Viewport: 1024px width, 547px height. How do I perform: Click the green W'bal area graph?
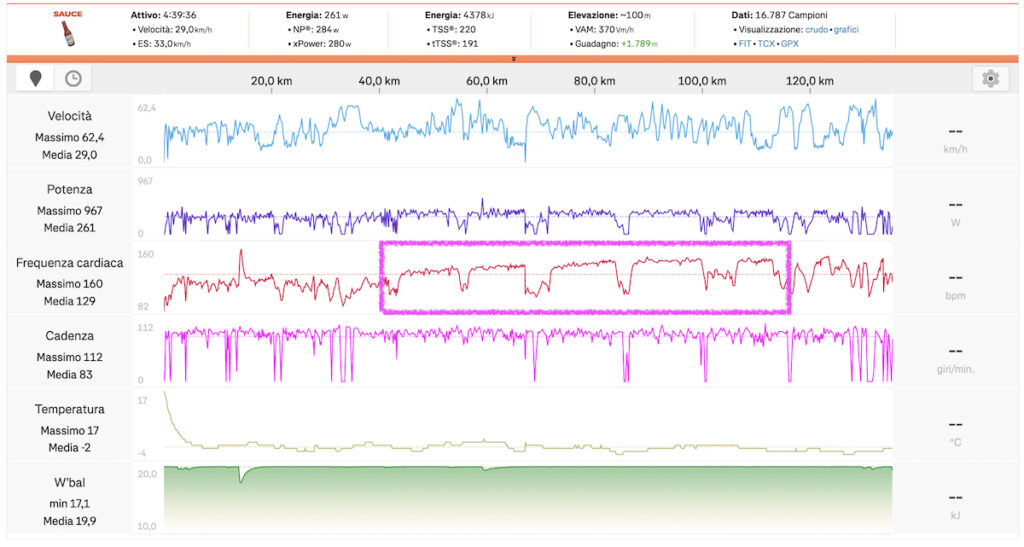coord(528,500)
